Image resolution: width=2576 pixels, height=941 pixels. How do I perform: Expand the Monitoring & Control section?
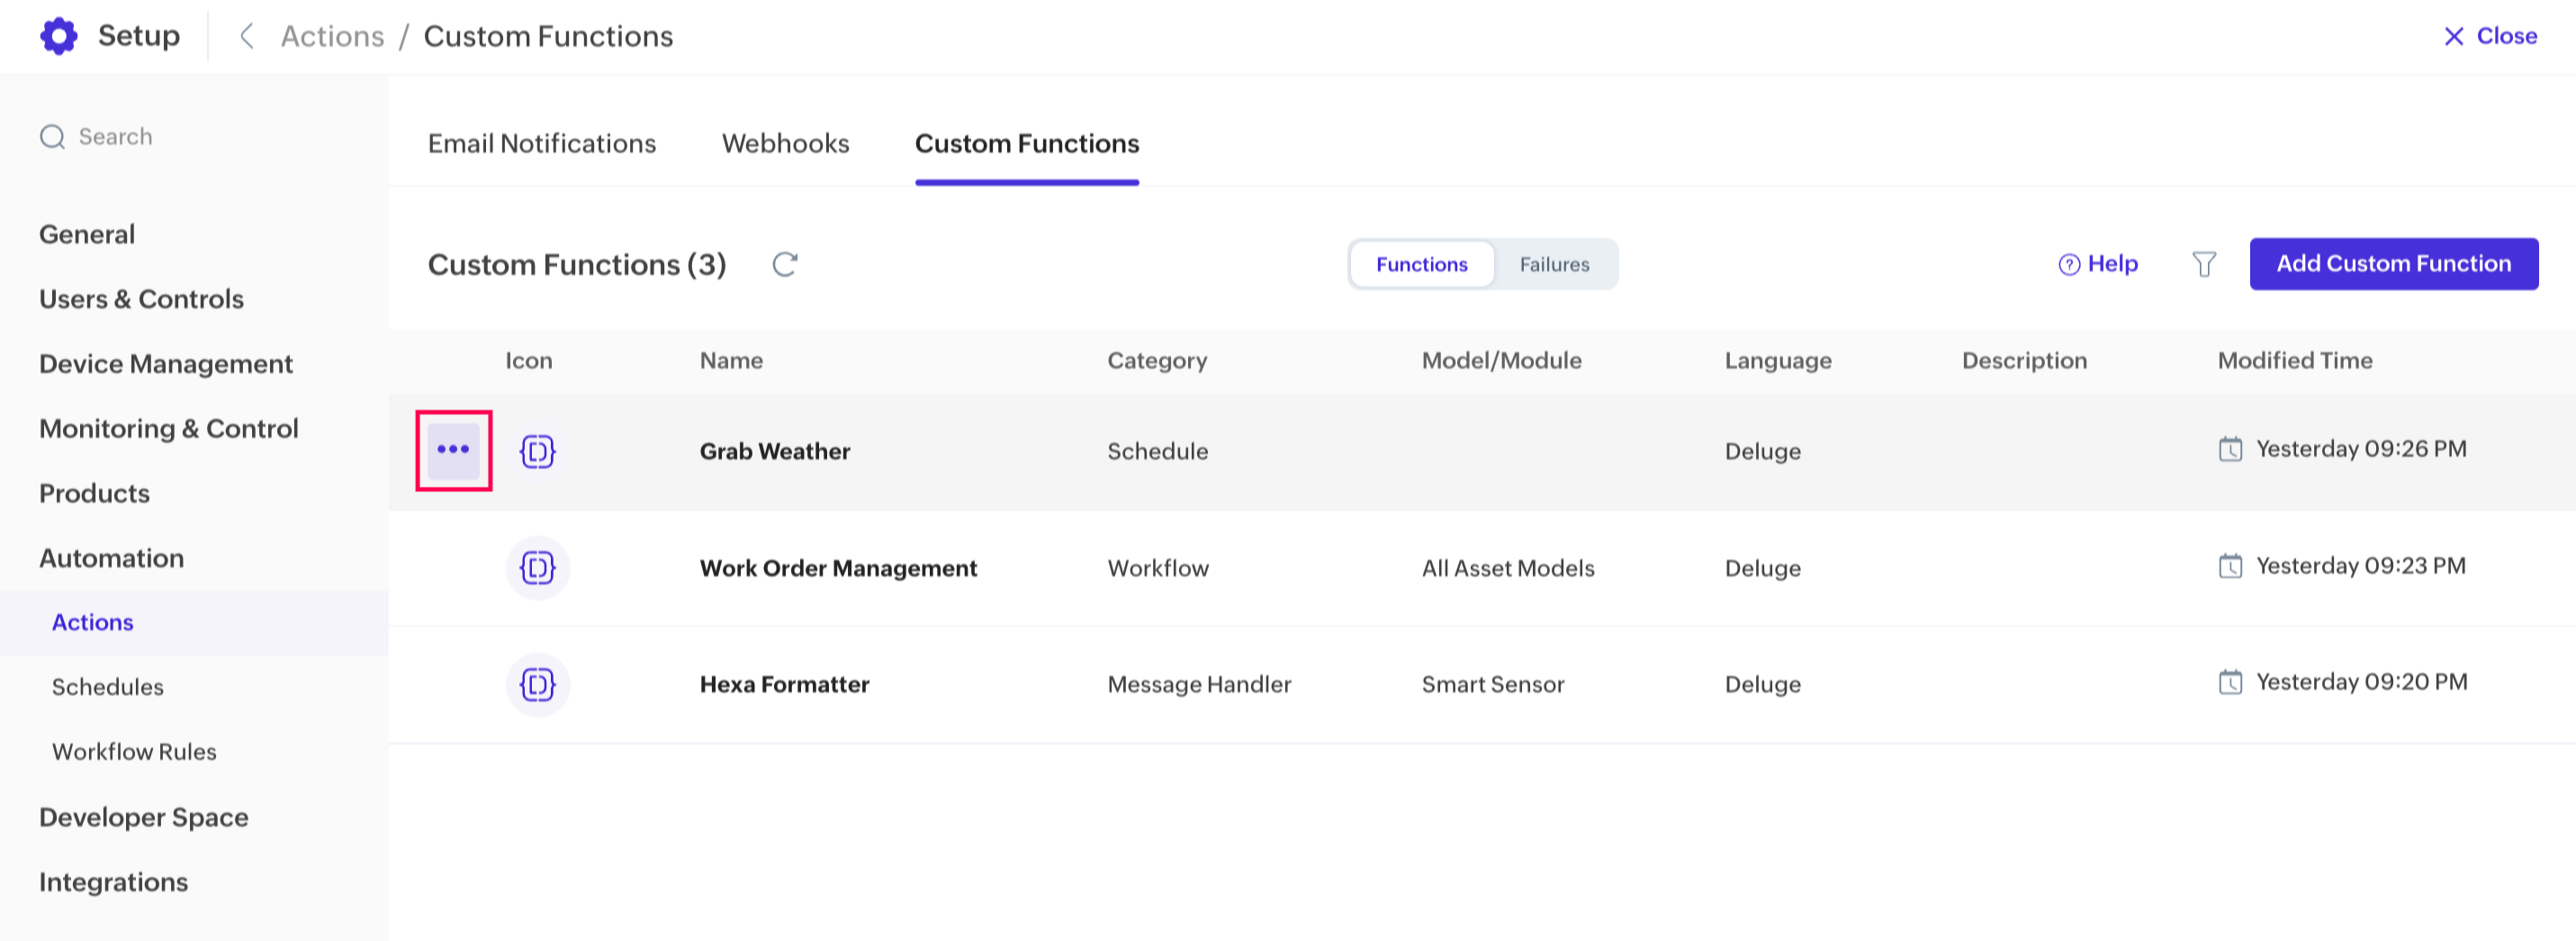[168, 428]
